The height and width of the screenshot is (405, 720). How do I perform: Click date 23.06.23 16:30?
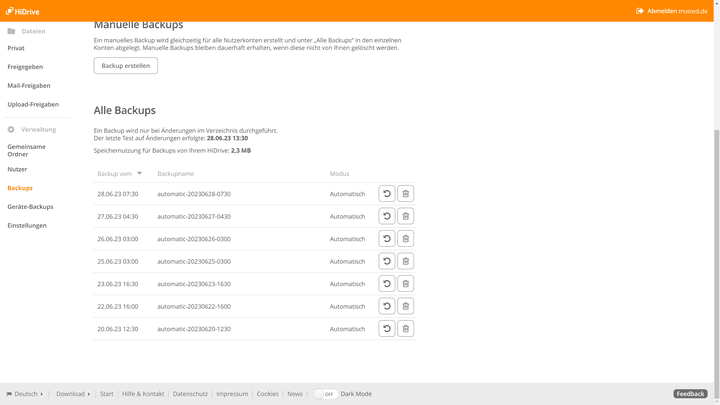pos(118,284)
